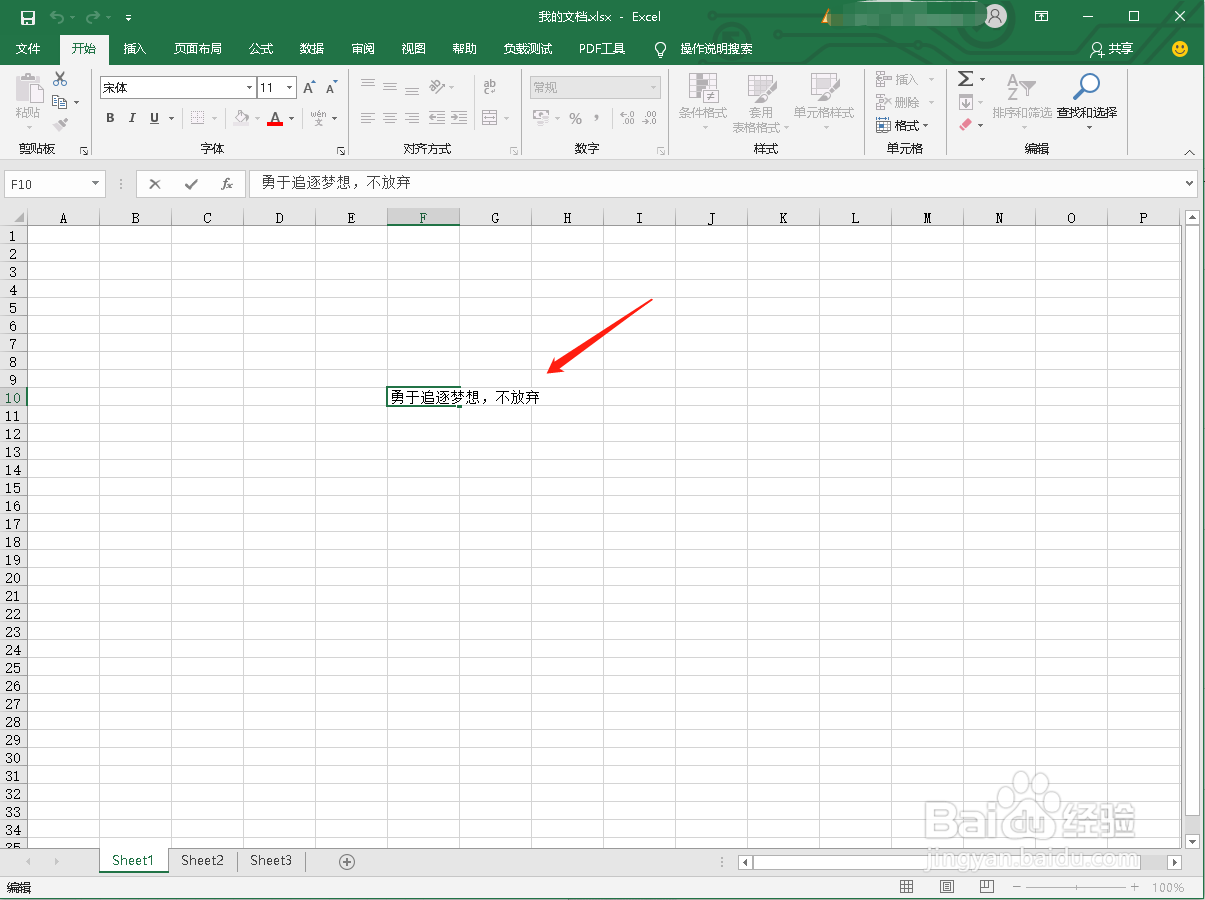Select Page Break Preview in status bar
The image size is (1205, 900).
(987, 887)
